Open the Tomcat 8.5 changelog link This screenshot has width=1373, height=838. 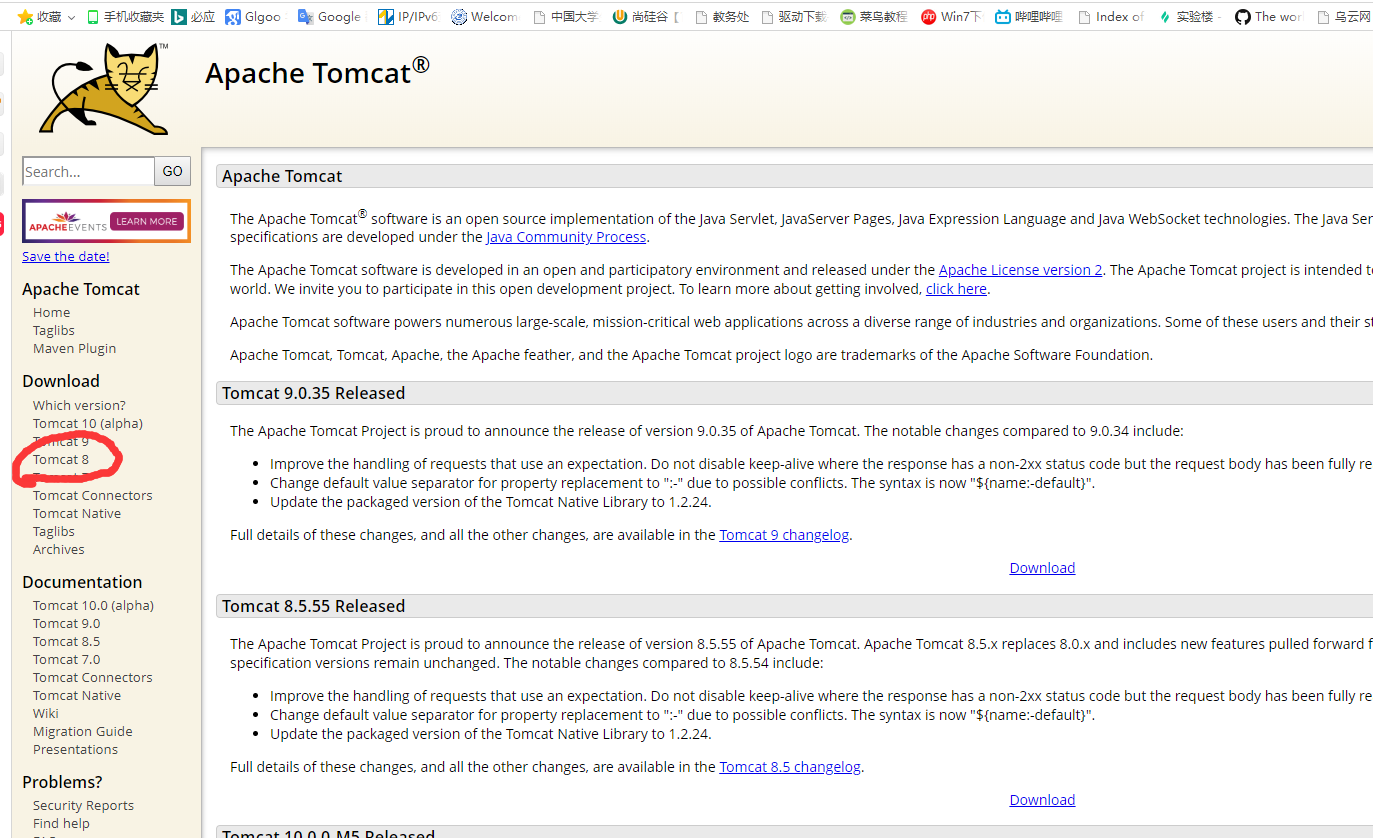click(x=790, y=767)
